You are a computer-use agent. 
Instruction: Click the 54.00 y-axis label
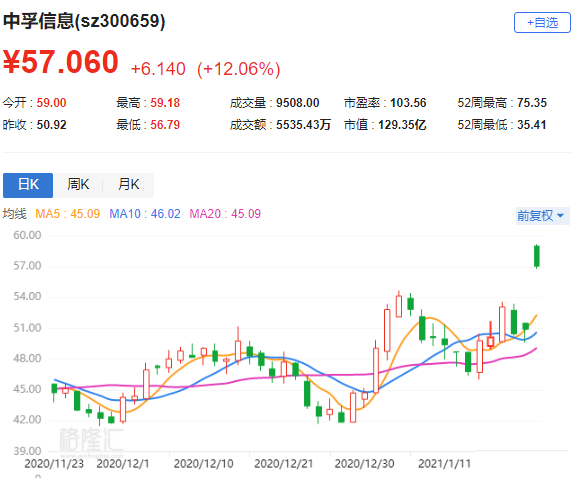[x=27, y=296]
